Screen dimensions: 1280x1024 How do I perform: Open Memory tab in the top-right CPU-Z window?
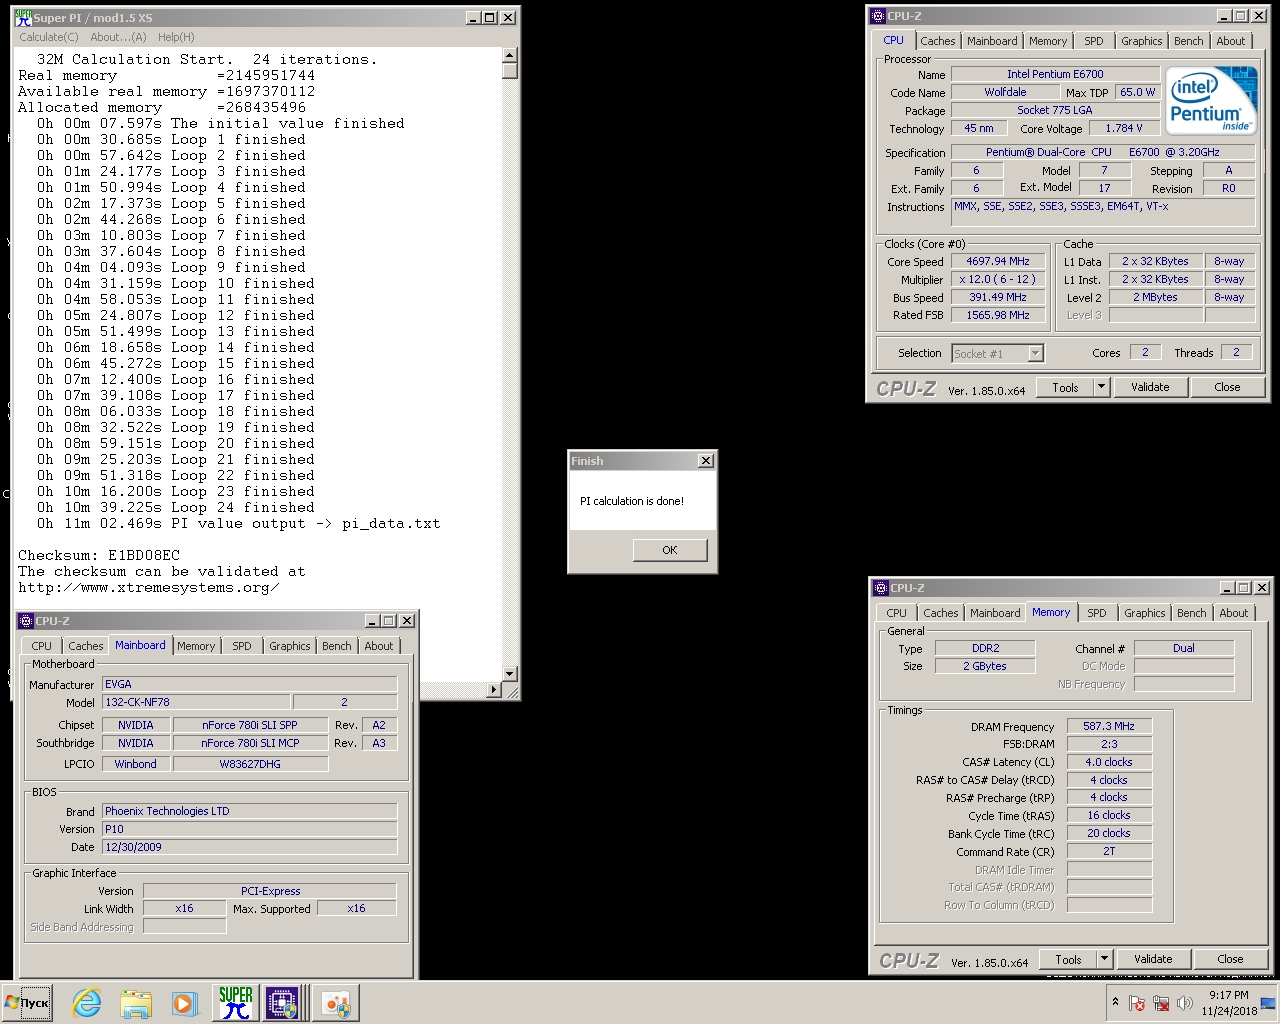(x=1048, y=41)
